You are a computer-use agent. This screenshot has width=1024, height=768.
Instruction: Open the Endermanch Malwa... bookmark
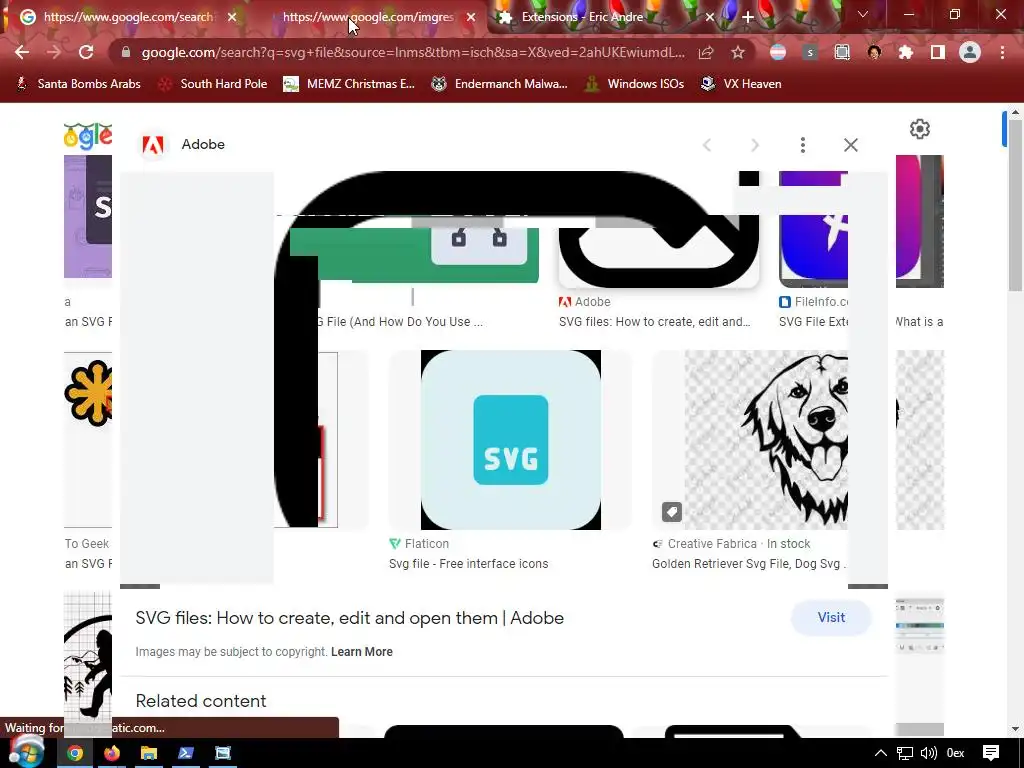500,84
